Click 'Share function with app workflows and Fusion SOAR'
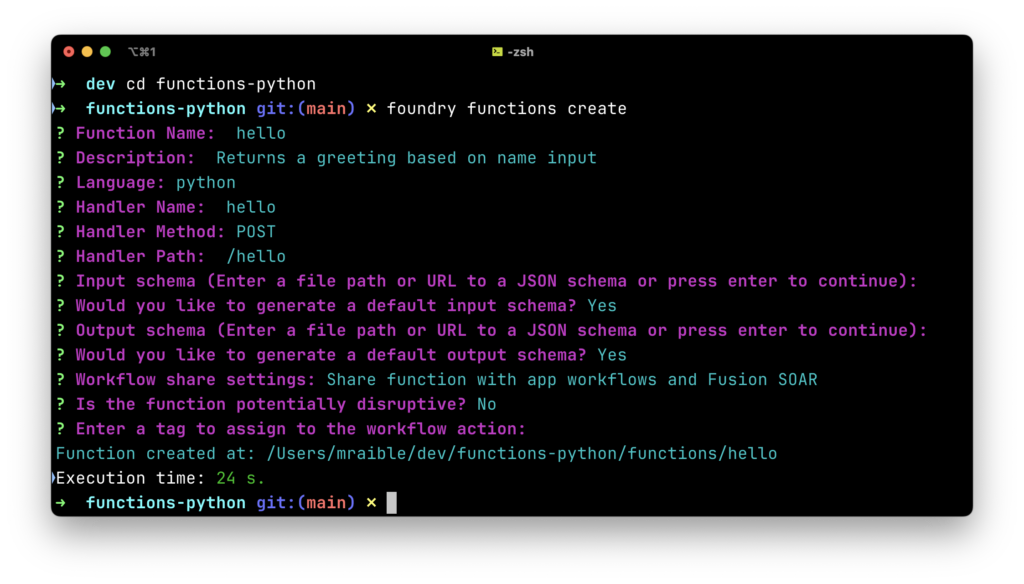The height and width of the screenshot is (584, 1024). [x=571, y=380]
